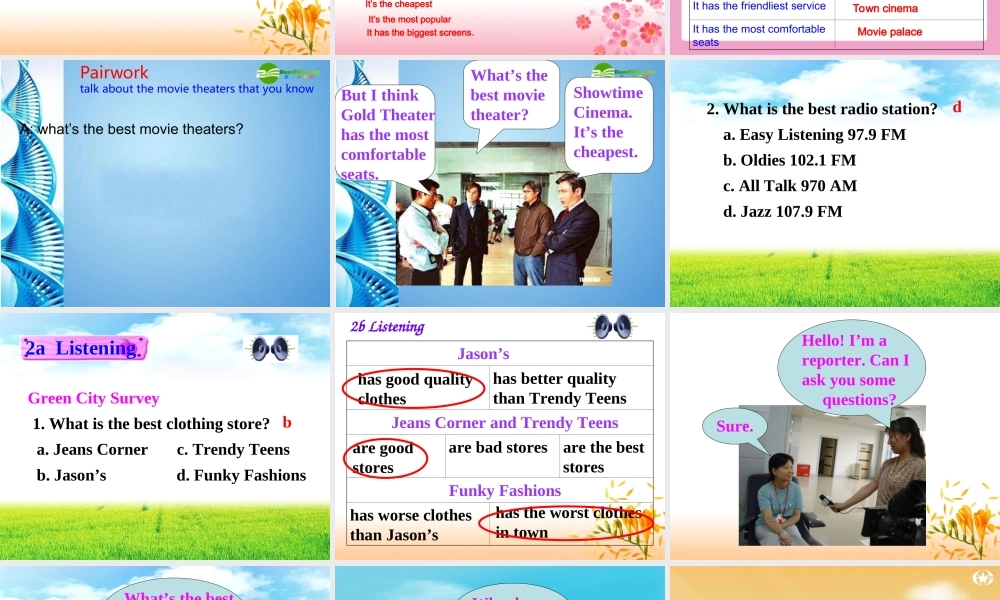The width and height of the screenshot is (1000, 600).
Task: Click the speaker icon on 2b Listening slide
Action: click(x=613, y=327)
